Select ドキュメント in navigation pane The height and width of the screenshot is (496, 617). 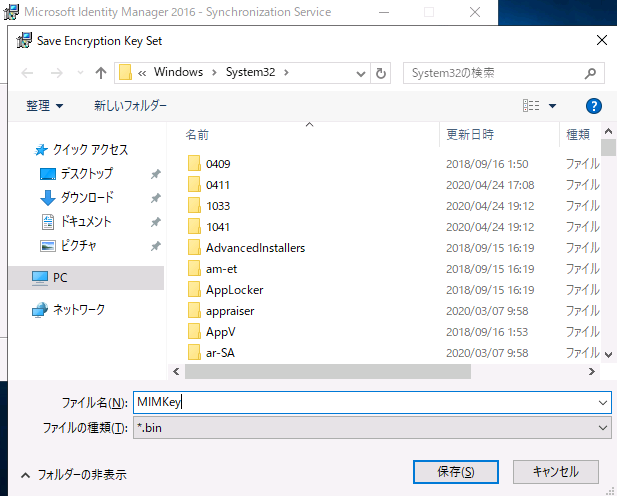coord(85,222)
